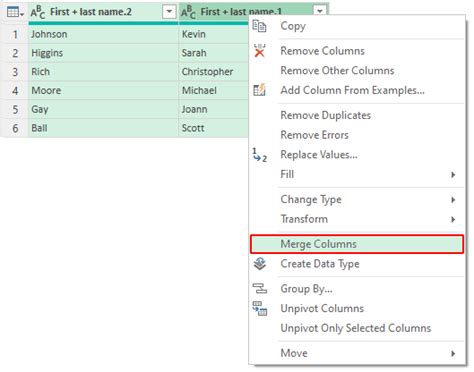
Task: Expand the Fill submenu
Action: point(453,175)
